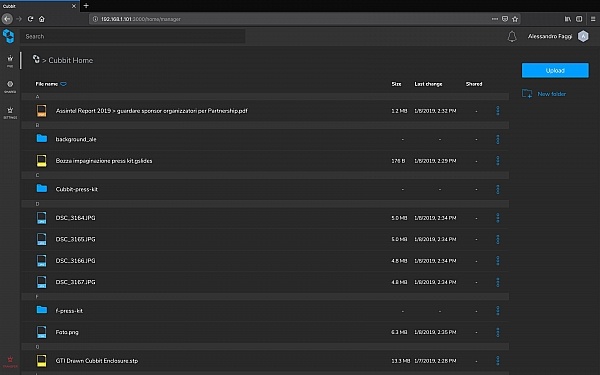This screenshot has width=600, height=375.
Task: Sort files by the Size column
Action: pyautogui.click(x=396, y=84)
